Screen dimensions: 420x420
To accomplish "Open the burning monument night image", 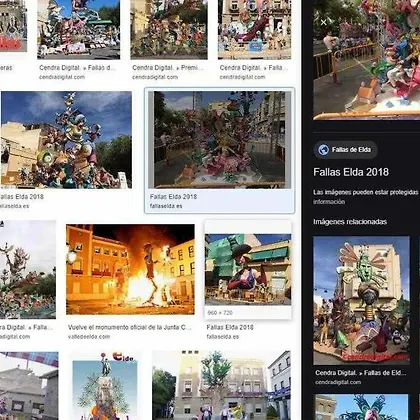I will point(130,269).
